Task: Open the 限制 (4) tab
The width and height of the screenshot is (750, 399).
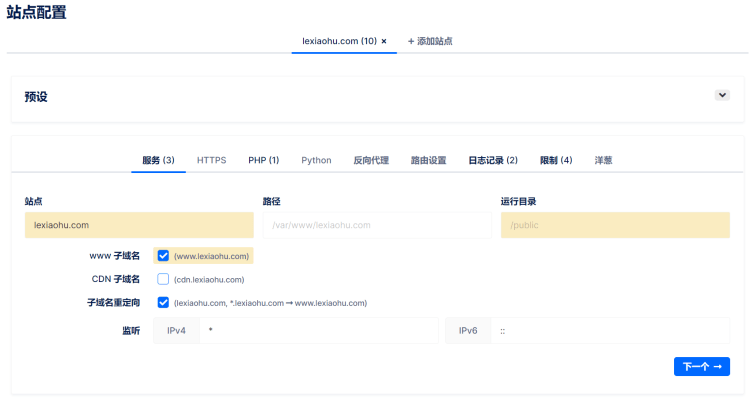Action: 556,160
